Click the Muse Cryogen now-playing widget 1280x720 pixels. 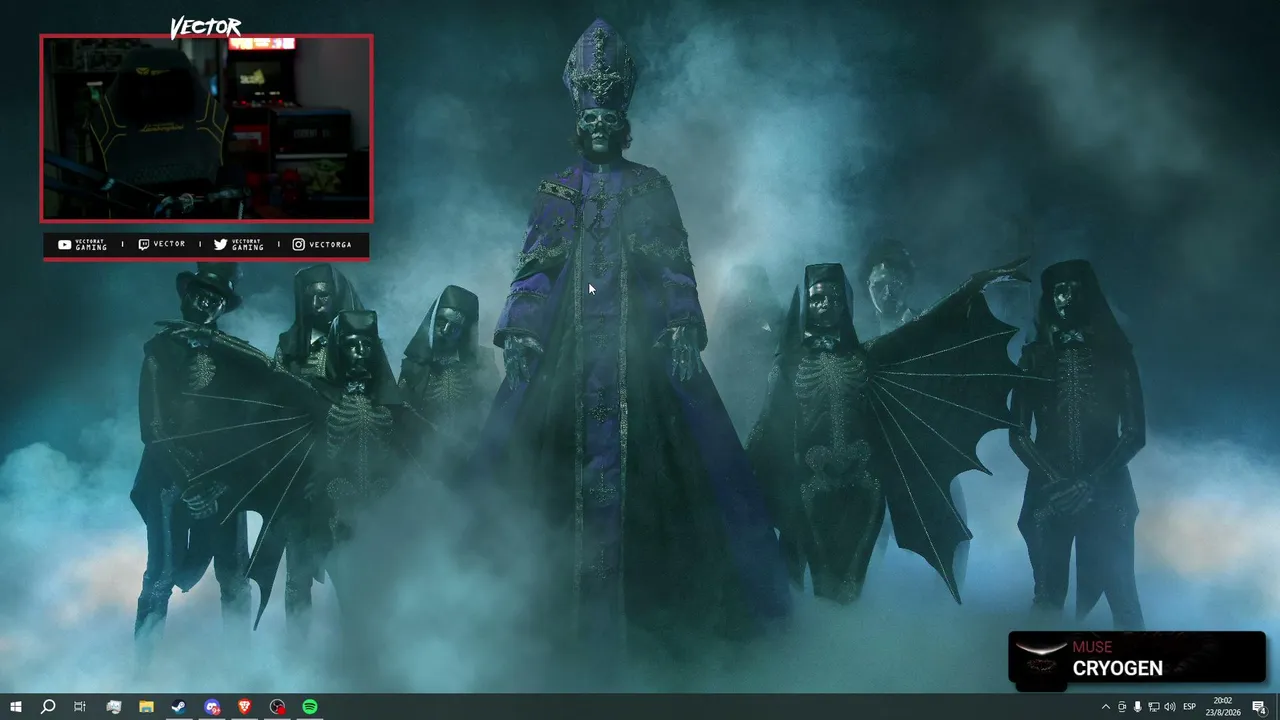tap(1137, 657)
